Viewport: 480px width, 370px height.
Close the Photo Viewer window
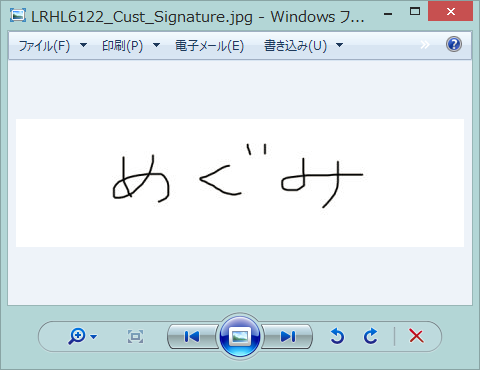tap(451, 11)
